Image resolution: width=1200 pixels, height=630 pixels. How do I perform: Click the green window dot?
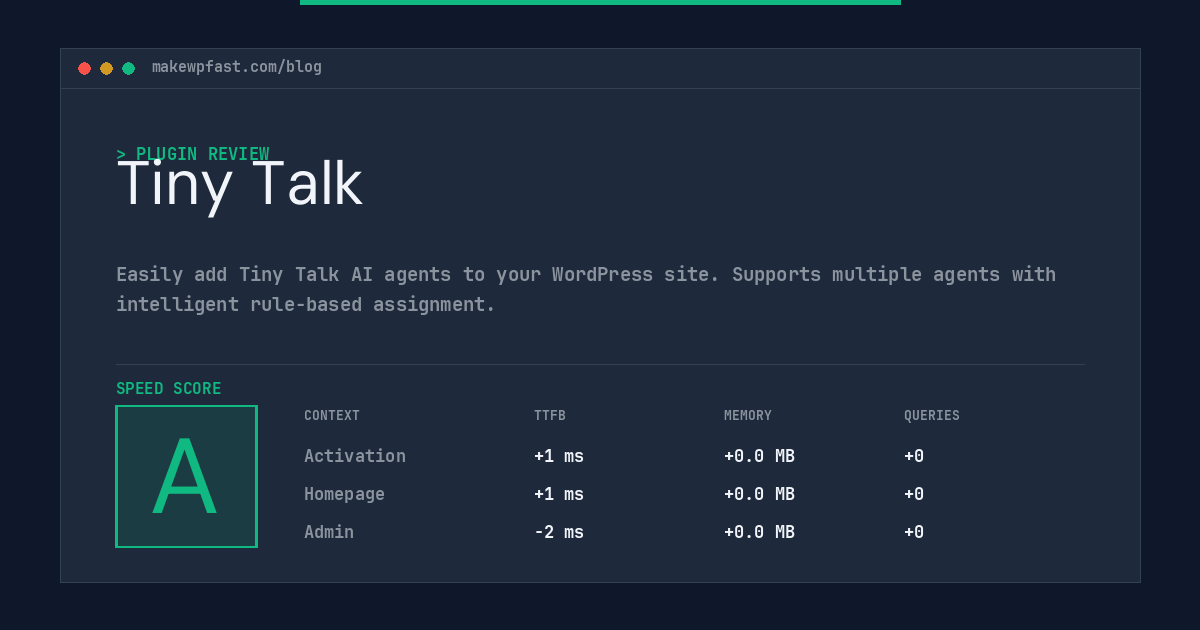click(x=128, y=68)
